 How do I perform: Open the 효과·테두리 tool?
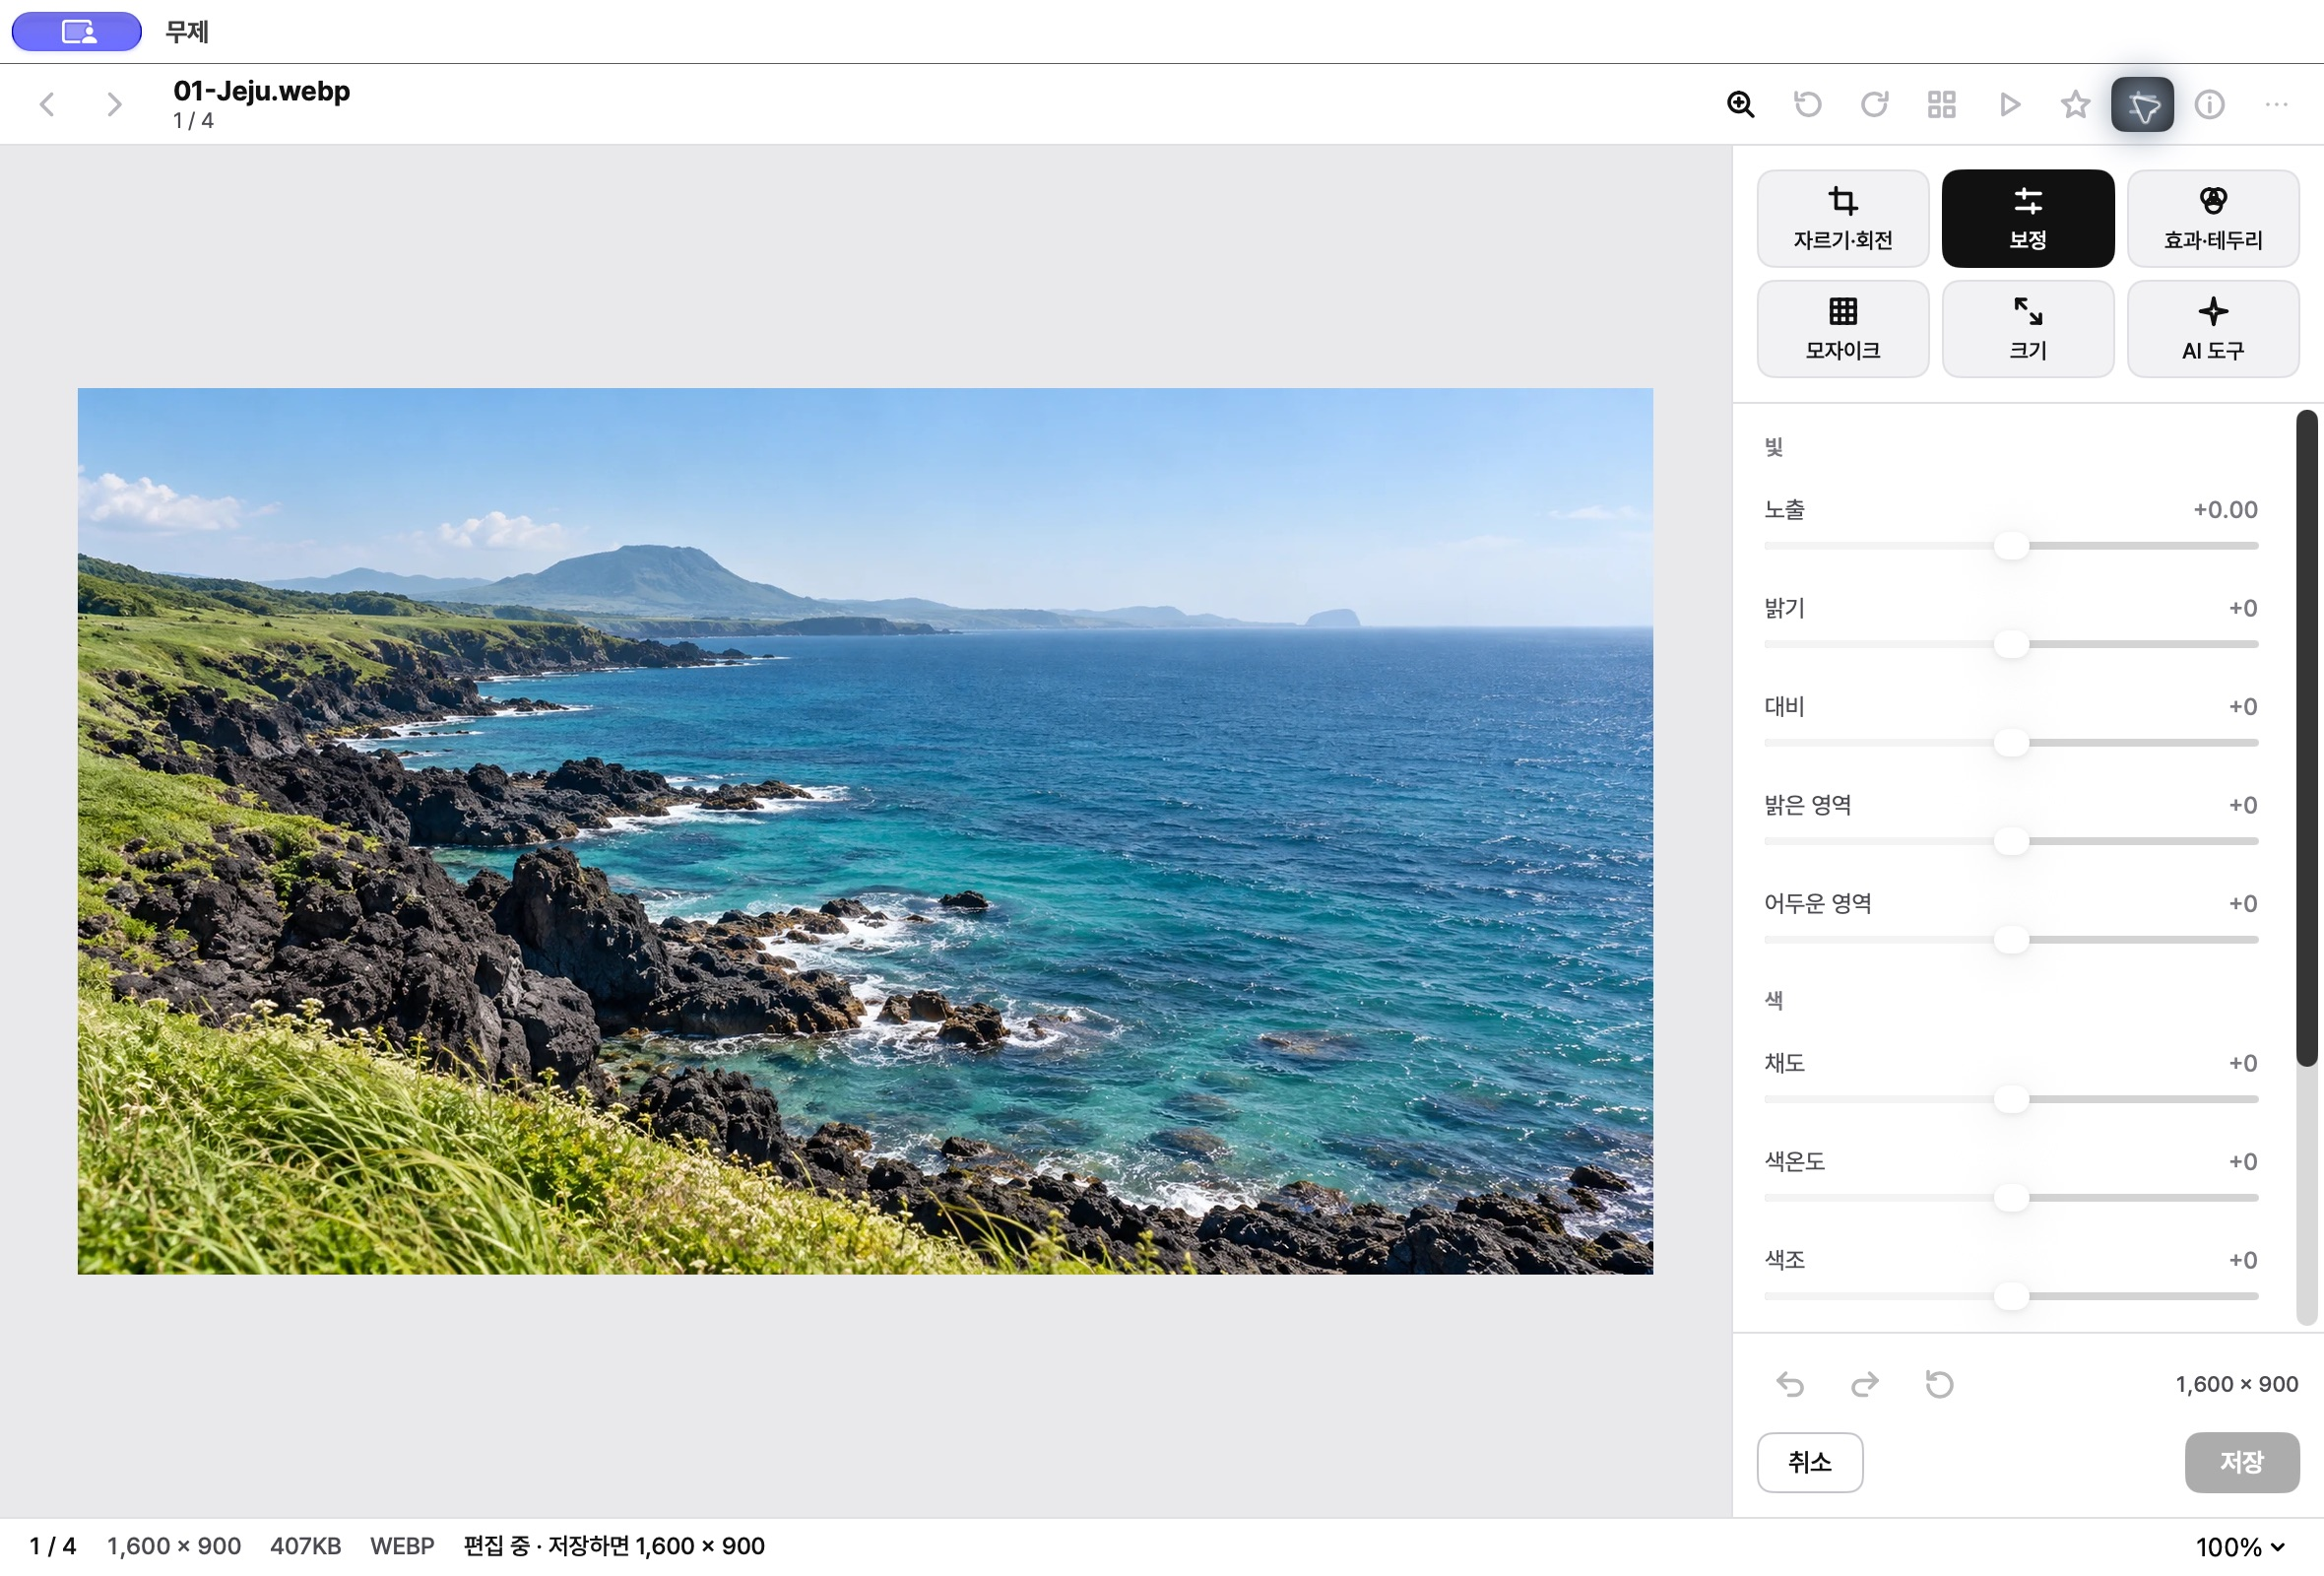click(x=2212, y=218)
